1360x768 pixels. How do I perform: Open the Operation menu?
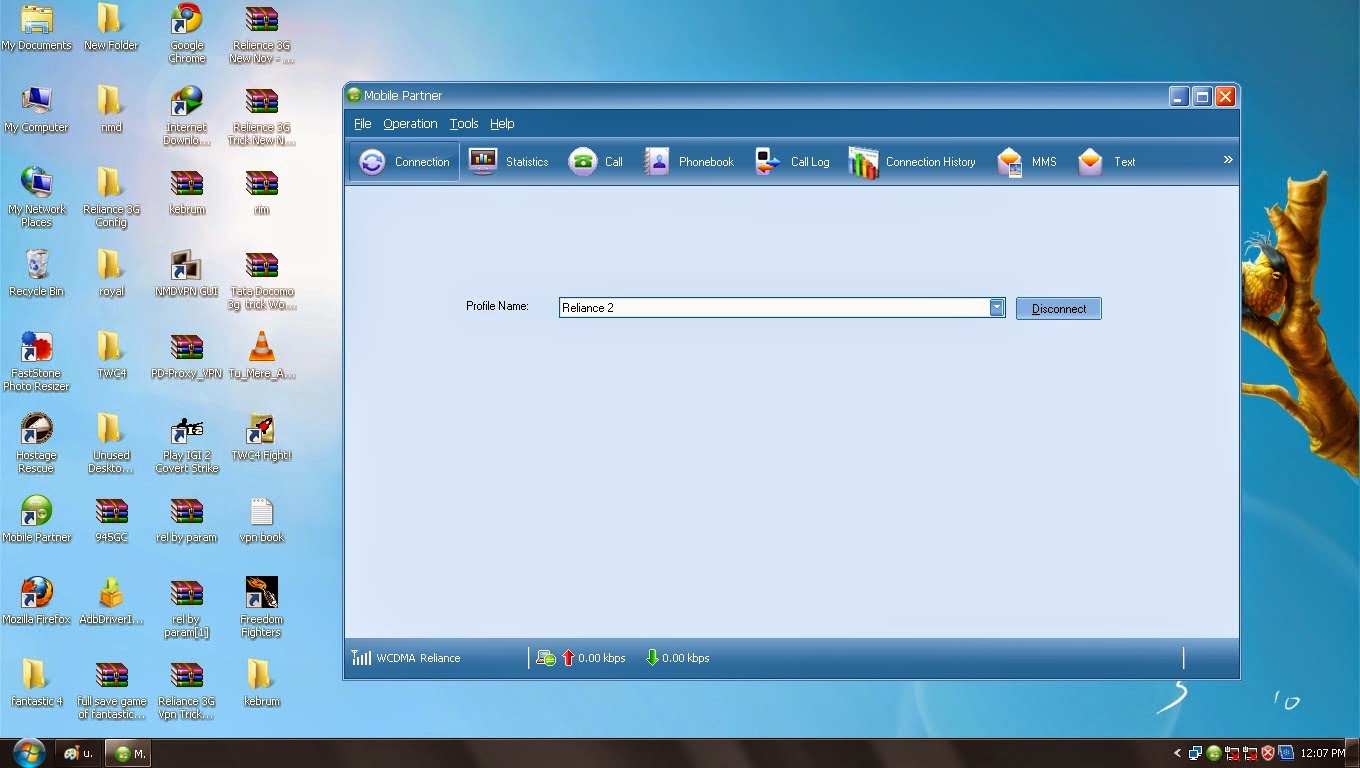tap(410, 124)
